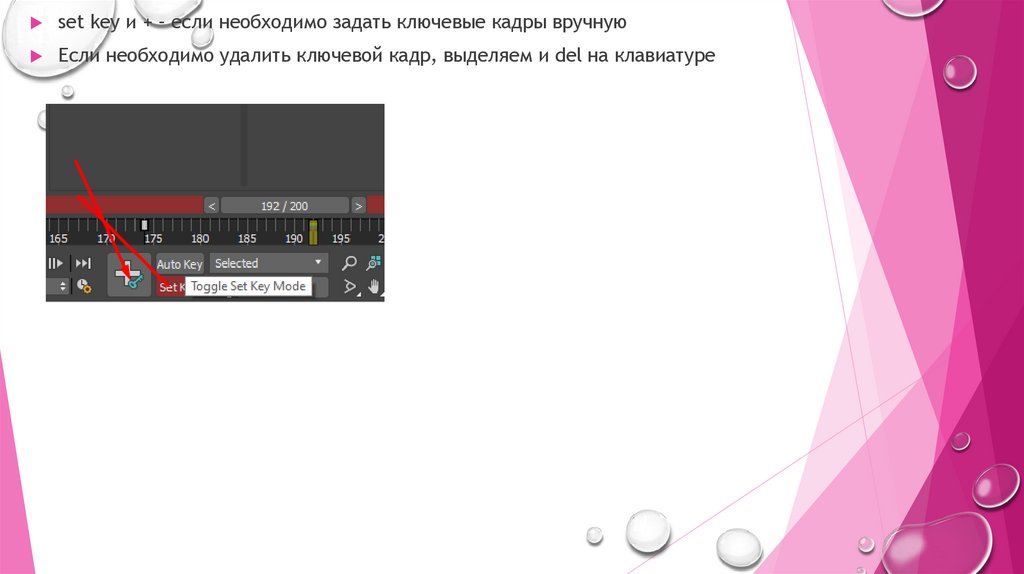Click frame 185 on the track bar
Viewport: 1024px width, 574px height.
click(x=247, y=238)
